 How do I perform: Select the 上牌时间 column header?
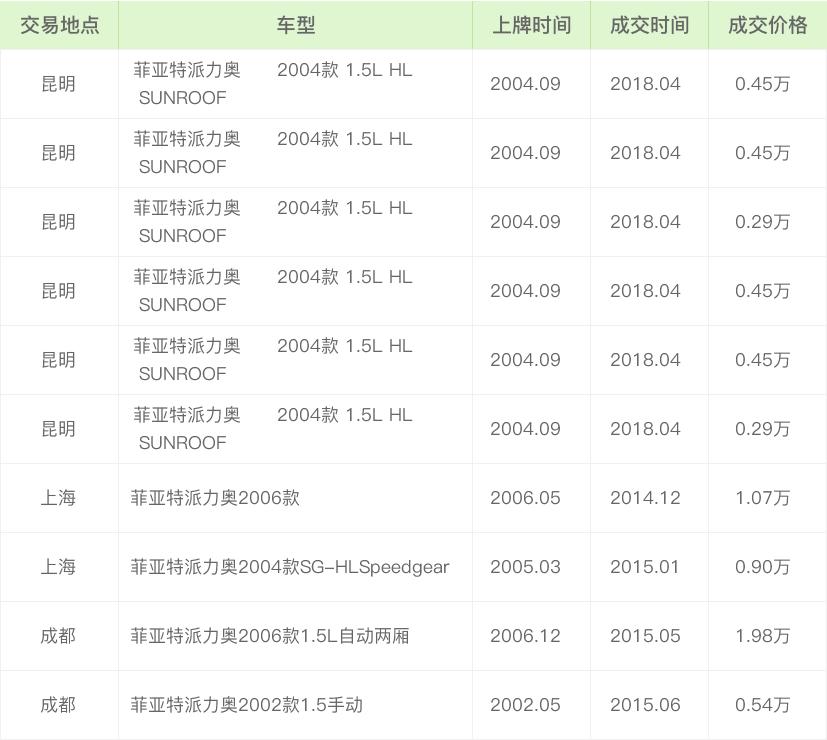[532, 25]
